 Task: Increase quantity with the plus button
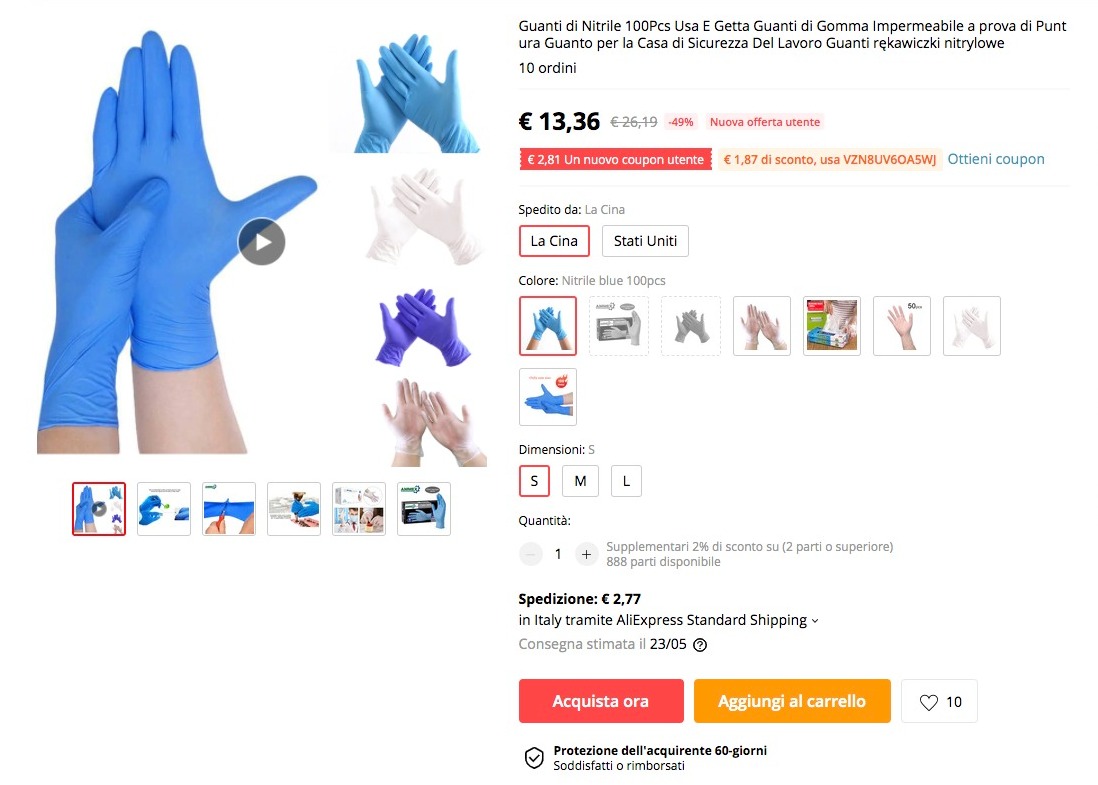point(586,555)
